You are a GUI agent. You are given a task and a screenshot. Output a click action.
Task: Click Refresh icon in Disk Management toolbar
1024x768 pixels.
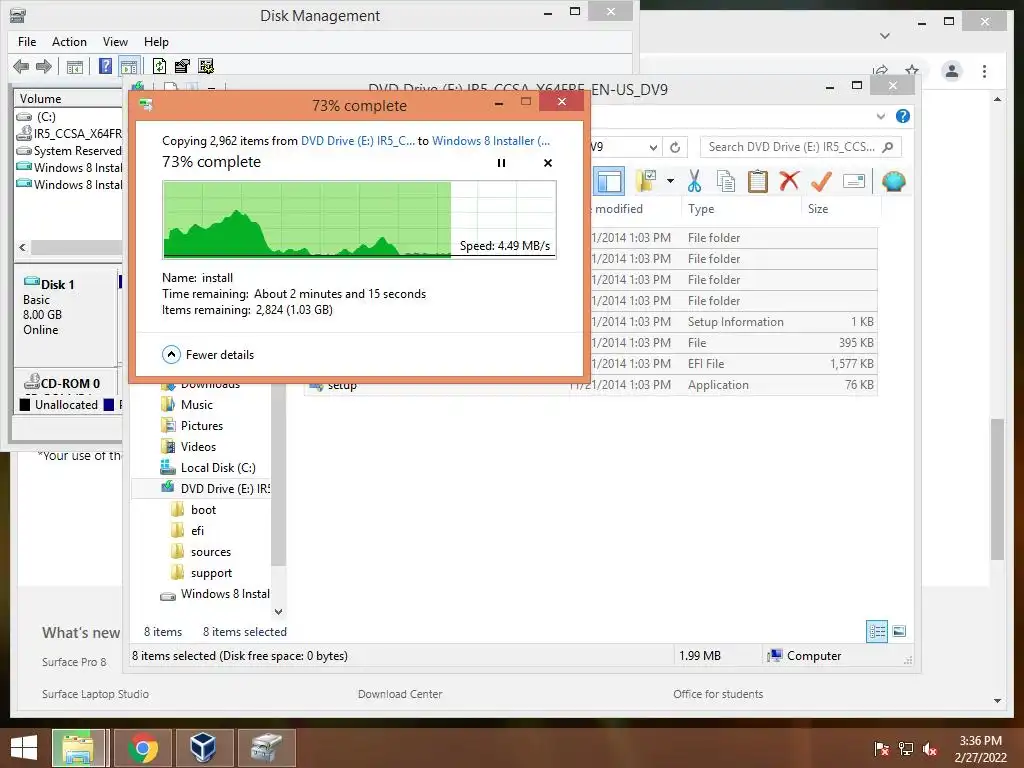point(159,66)
